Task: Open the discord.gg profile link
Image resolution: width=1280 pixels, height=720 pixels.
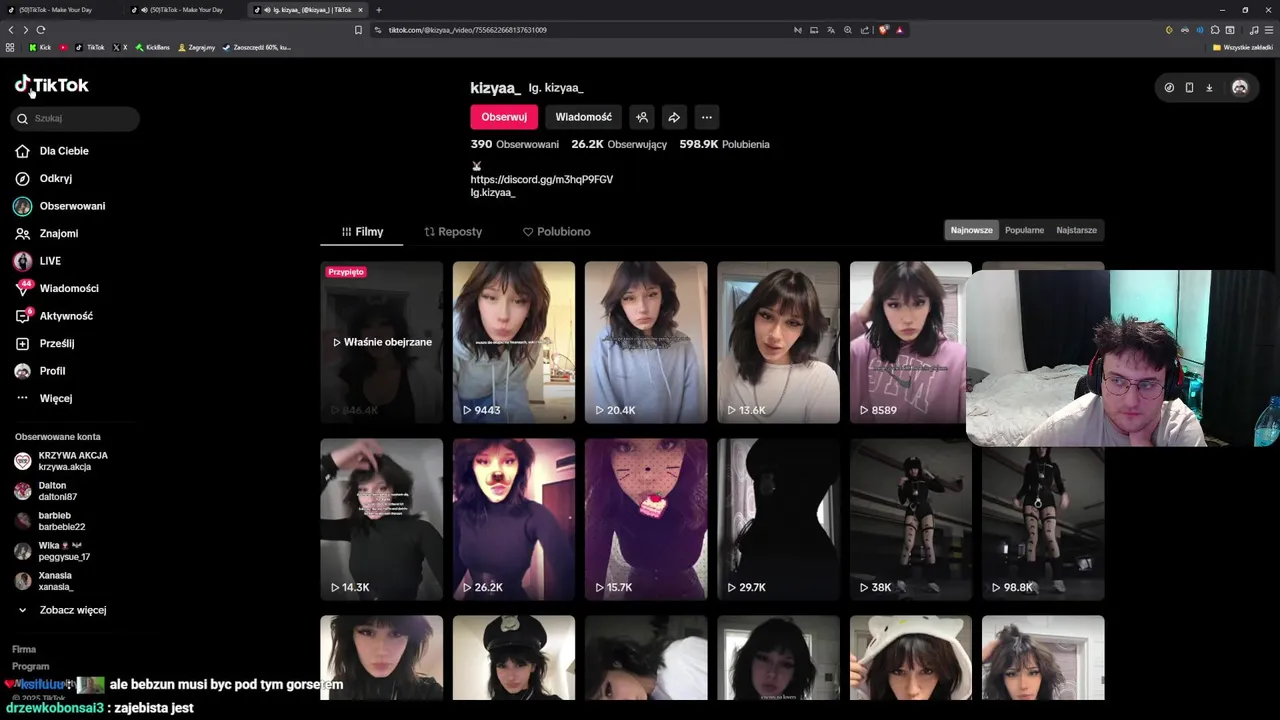Action: [542, 180]
